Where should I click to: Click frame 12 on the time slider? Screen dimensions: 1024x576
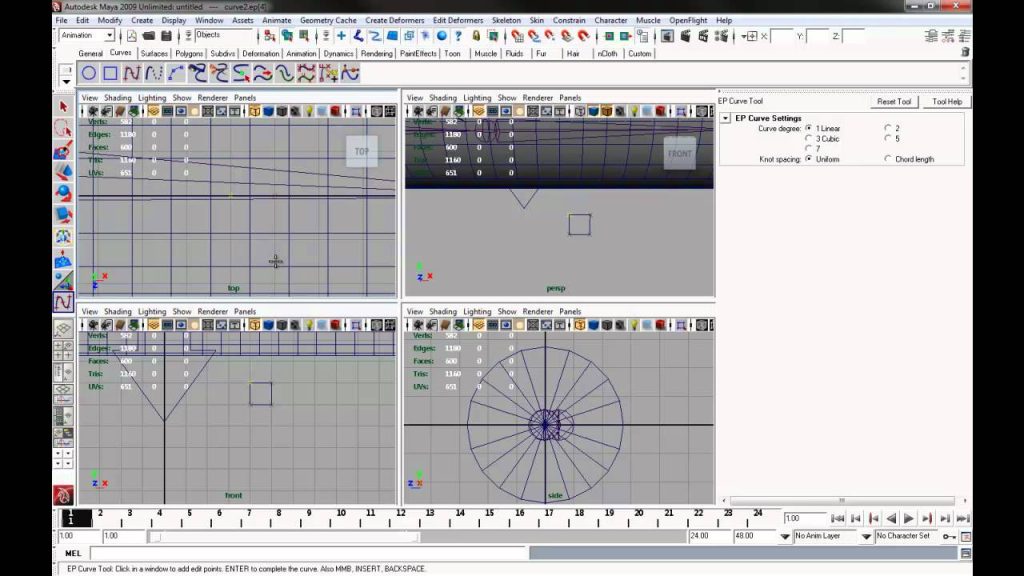tap(400, 518)
